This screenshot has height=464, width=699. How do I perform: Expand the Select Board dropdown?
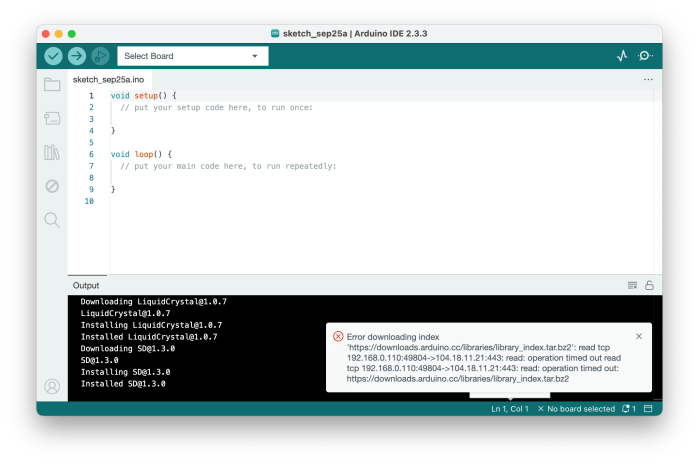192,56
